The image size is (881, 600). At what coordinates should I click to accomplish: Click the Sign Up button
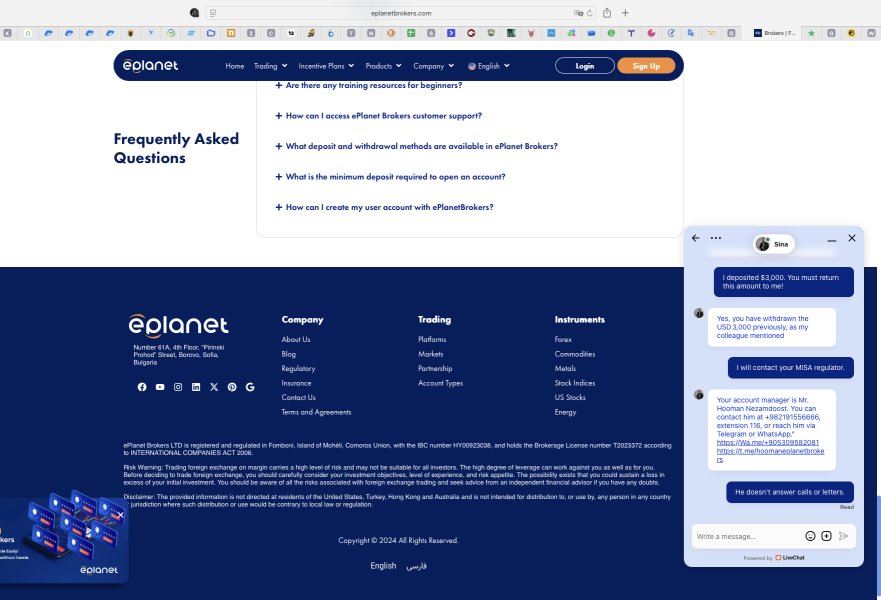(646, 66)
